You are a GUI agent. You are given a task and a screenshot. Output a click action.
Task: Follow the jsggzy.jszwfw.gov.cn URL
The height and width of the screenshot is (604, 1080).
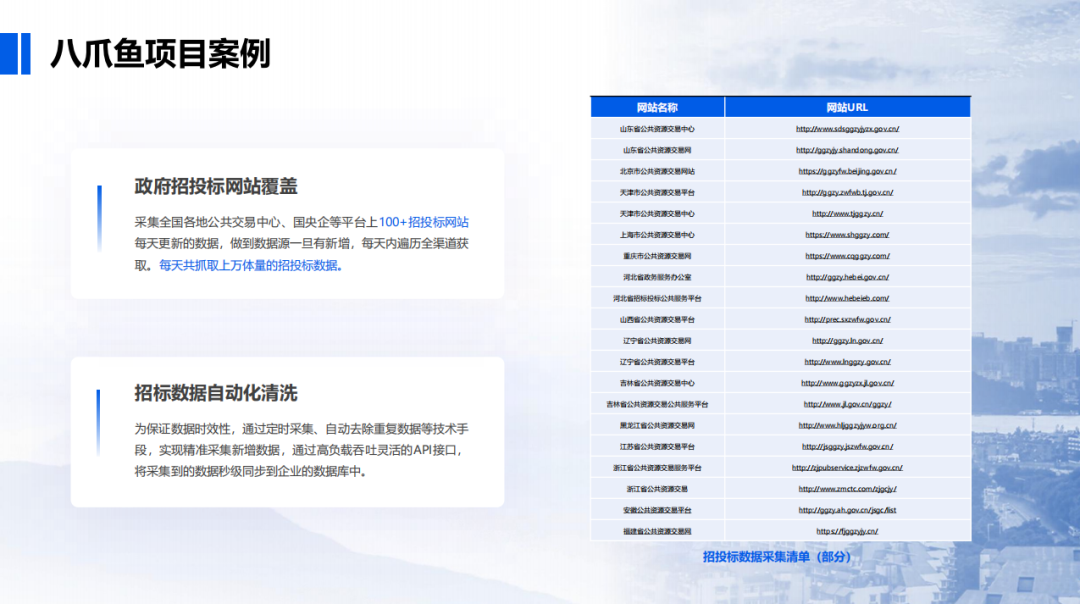coord(847,447)
